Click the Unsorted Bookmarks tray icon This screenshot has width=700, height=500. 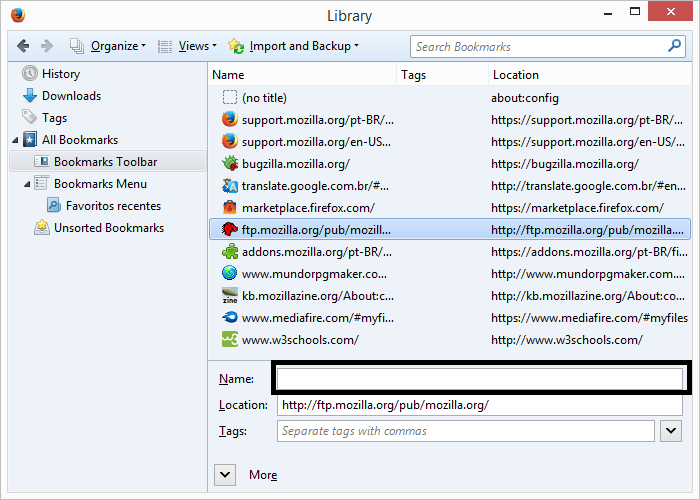point(42,227)
